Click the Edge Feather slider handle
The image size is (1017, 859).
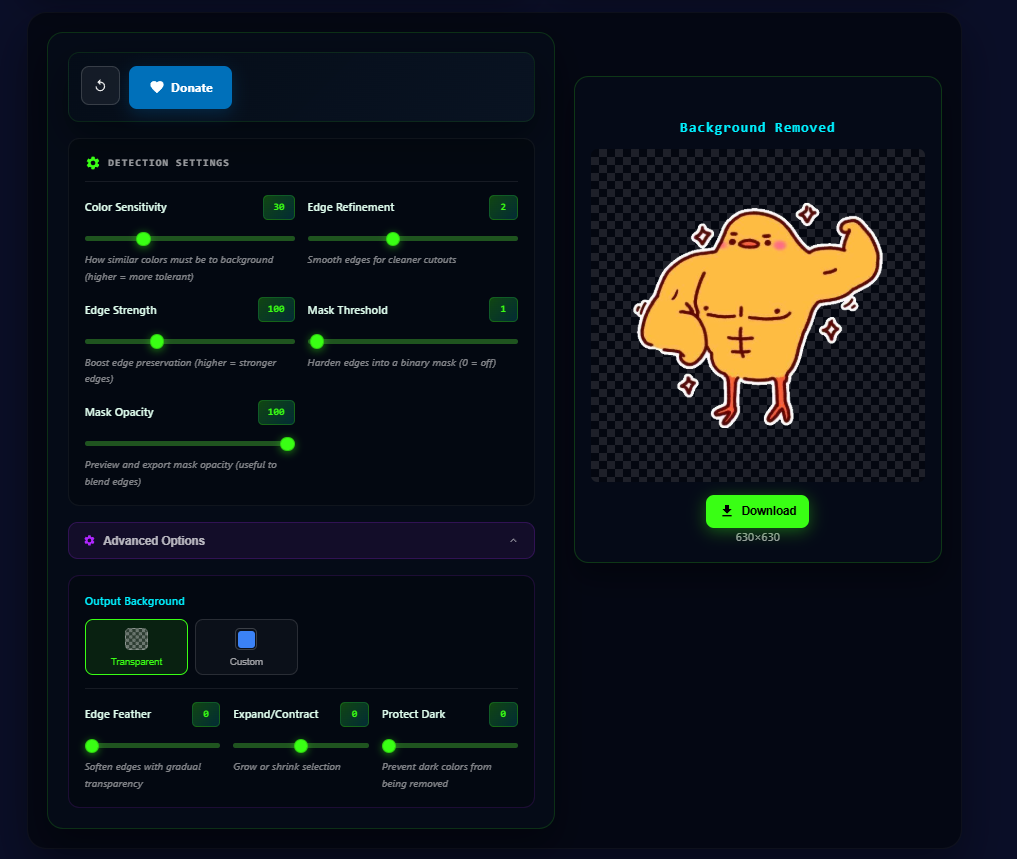(x=92, y=746)
